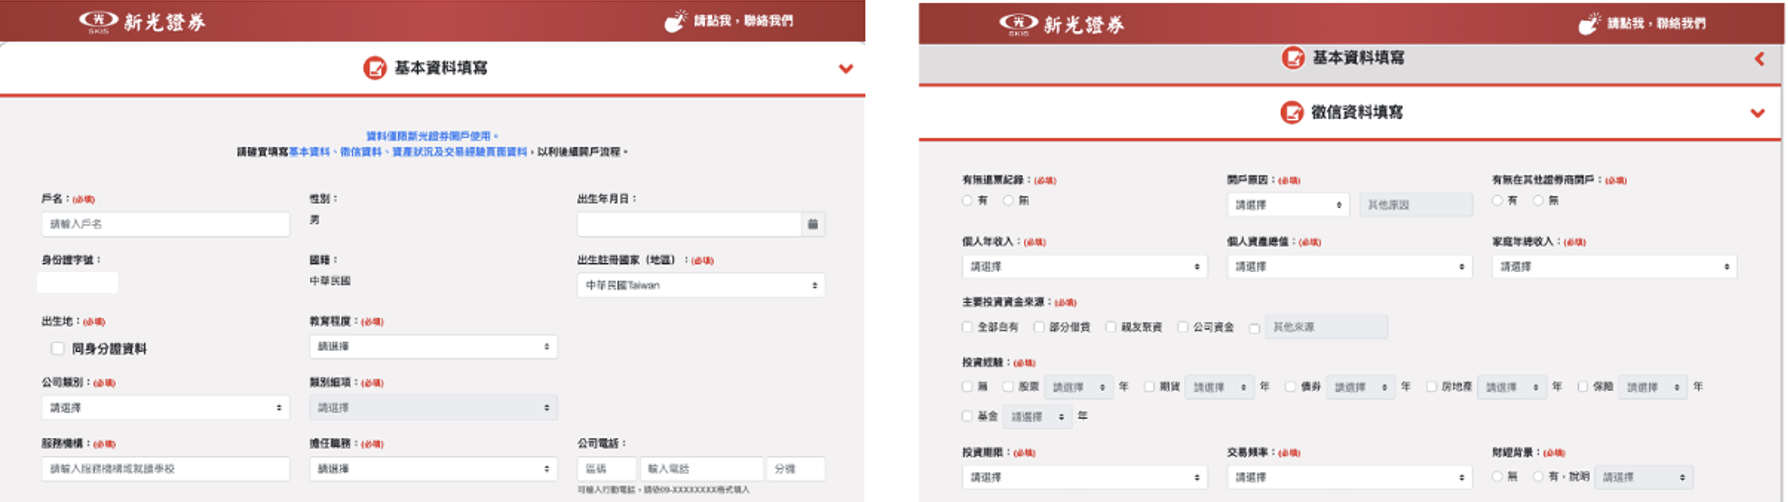Select 無 for 有無在其他證券商開戶
The image size is (1788, 502).
tap(1538, 201)
